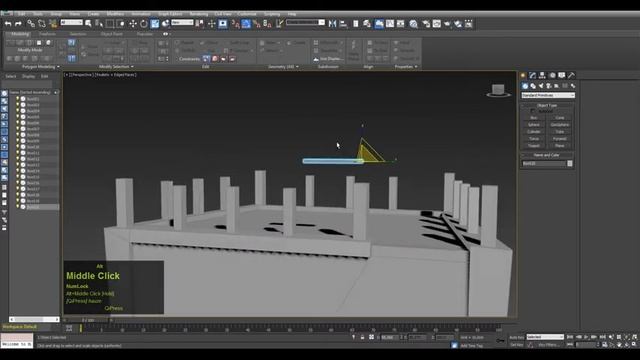Expand the Polygon Modeling panel arrow

point(58,67)
